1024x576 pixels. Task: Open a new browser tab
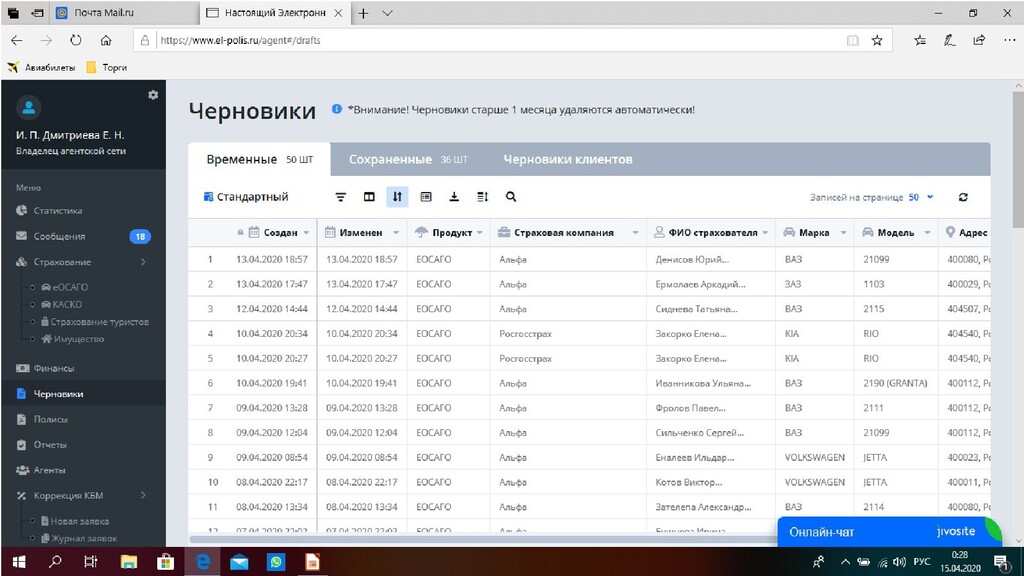click(x=364, y=13)
